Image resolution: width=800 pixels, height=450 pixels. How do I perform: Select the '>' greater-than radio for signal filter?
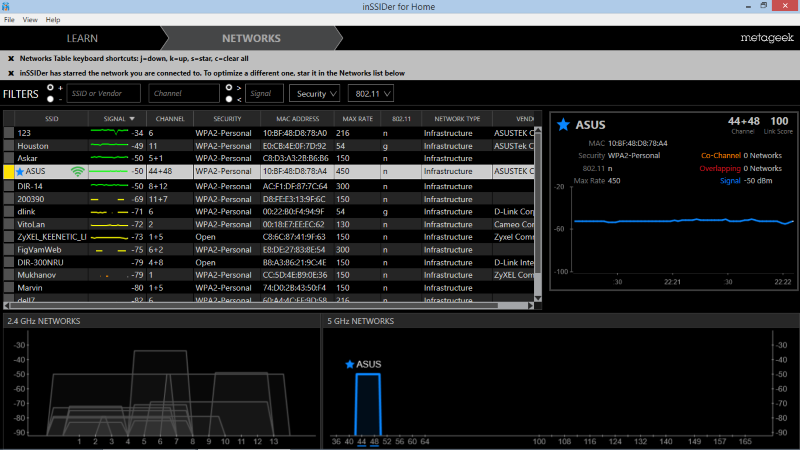tap(230, 88)
